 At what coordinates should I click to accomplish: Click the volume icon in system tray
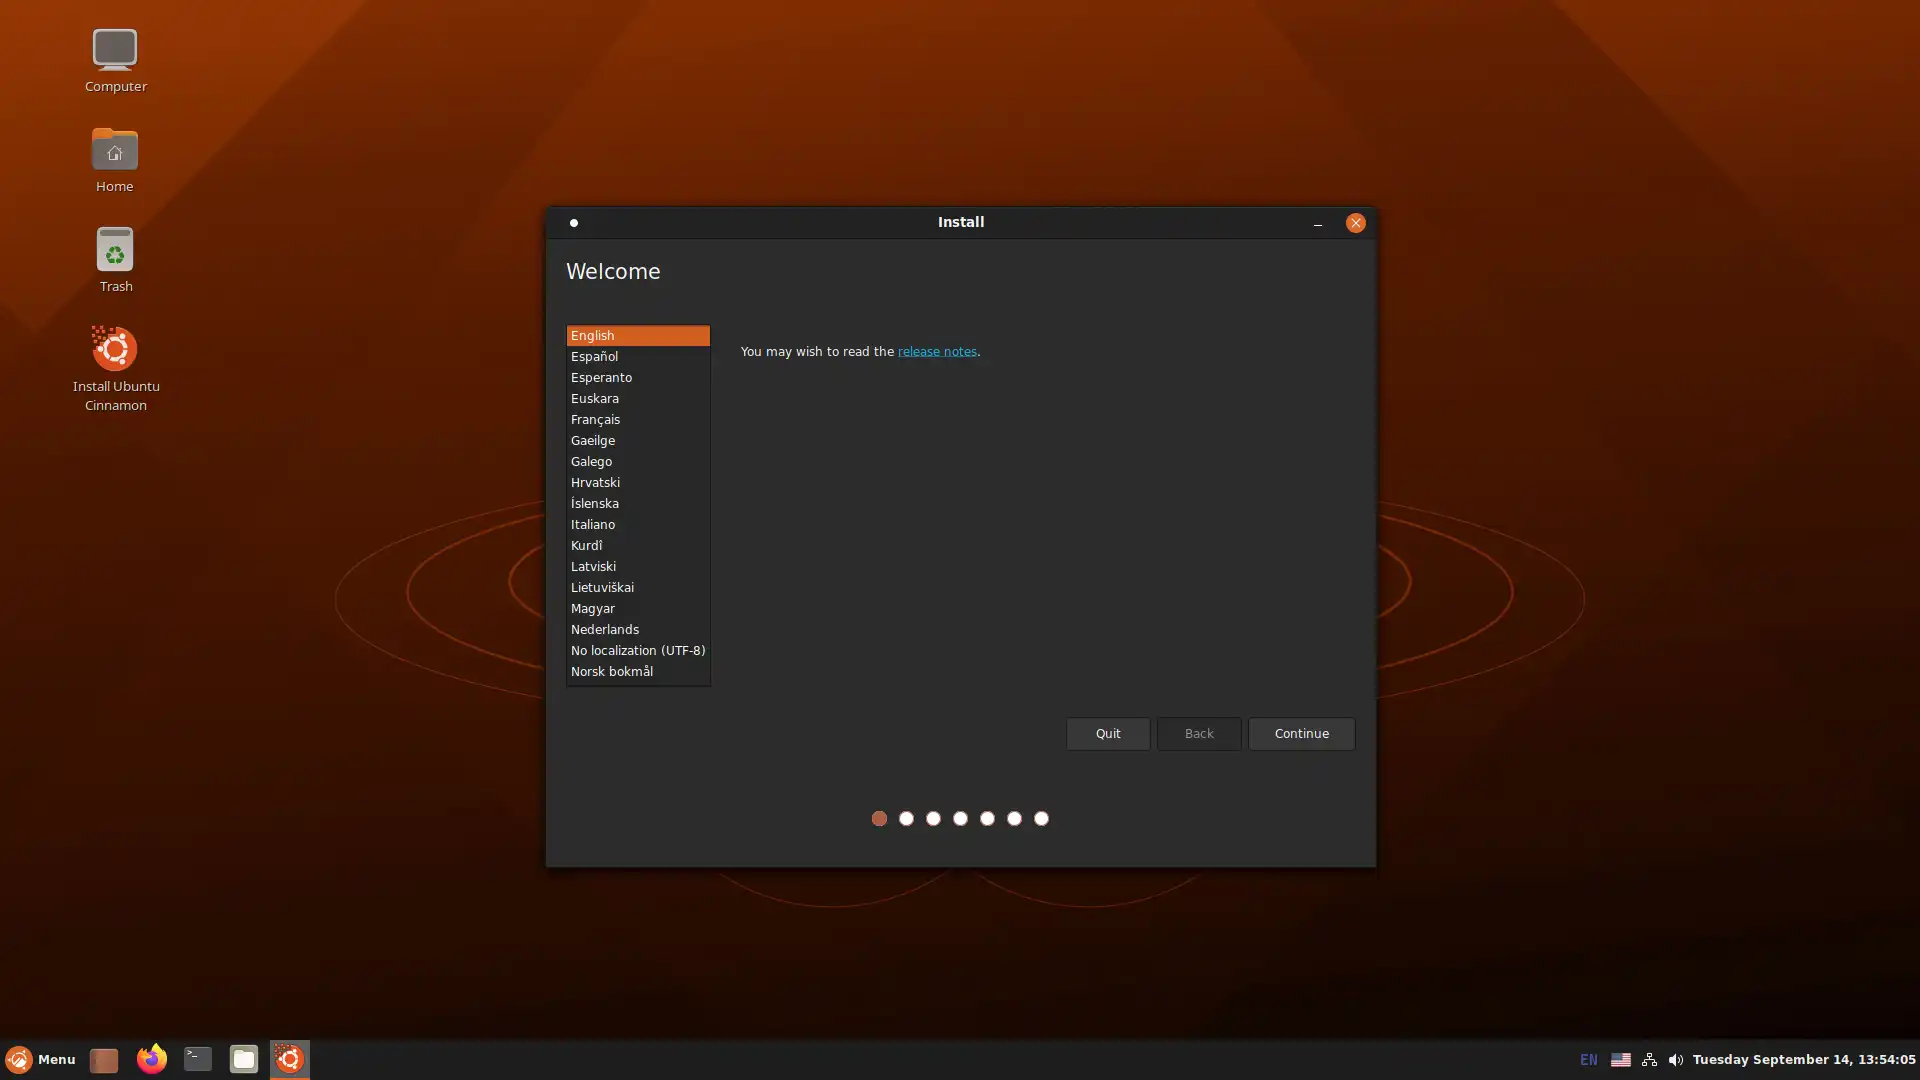click(1675, 1060)
